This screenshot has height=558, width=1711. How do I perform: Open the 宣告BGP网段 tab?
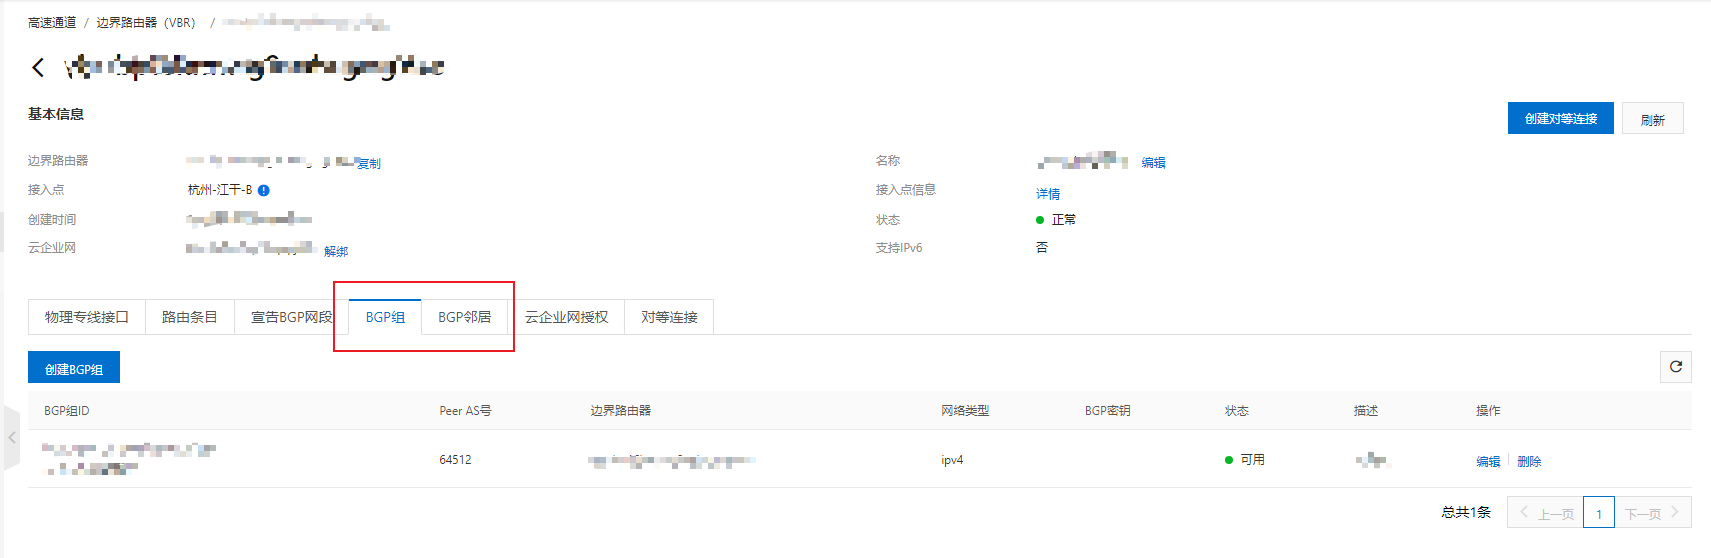(291, 317)
